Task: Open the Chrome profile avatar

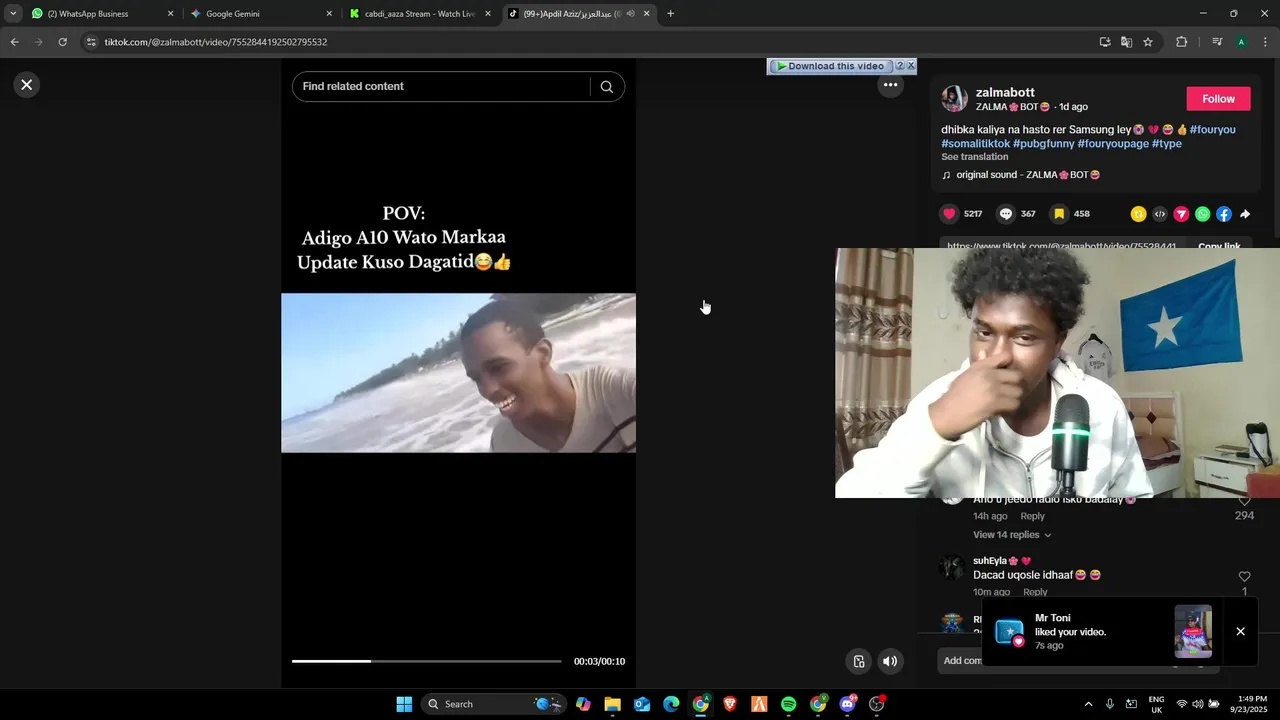Action: (x=1241, y=42)
